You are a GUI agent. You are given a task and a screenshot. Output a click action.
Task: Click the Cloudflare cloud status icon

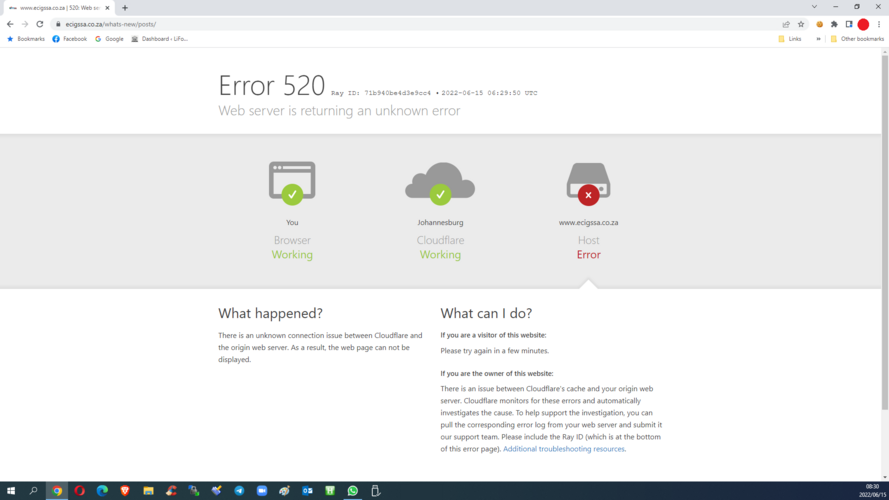pos(440,183)
